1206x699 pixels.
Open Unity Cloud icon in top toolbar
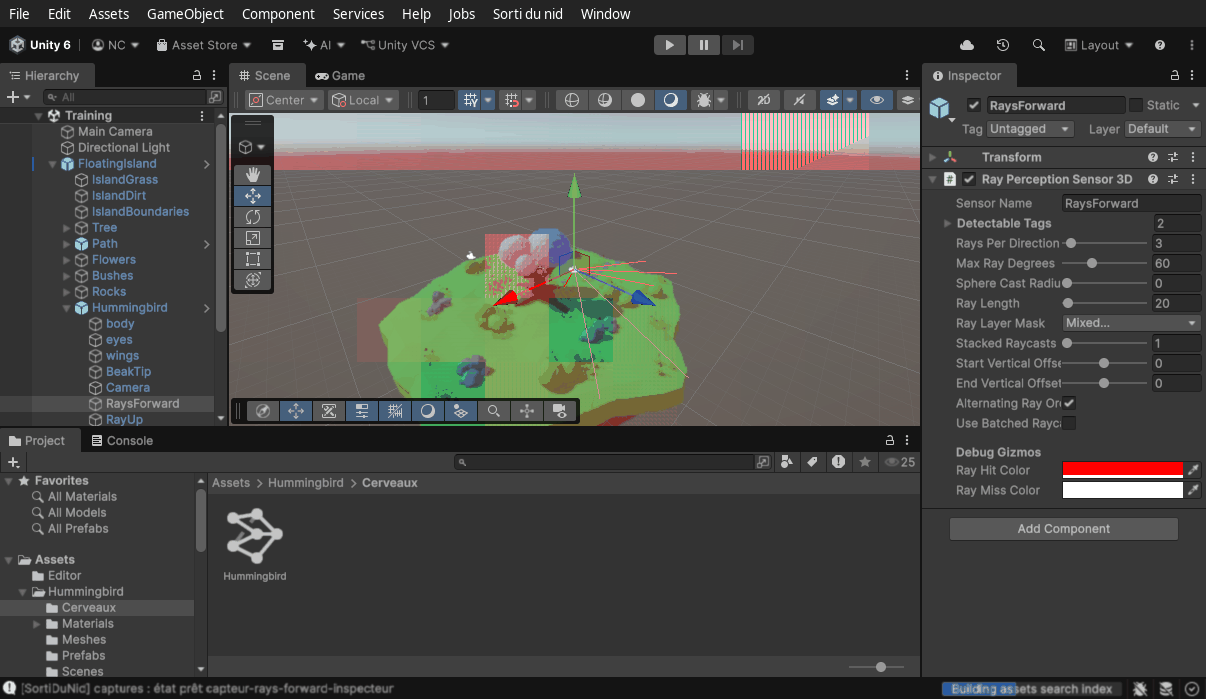pyautogui.click(x=967, y=45)
